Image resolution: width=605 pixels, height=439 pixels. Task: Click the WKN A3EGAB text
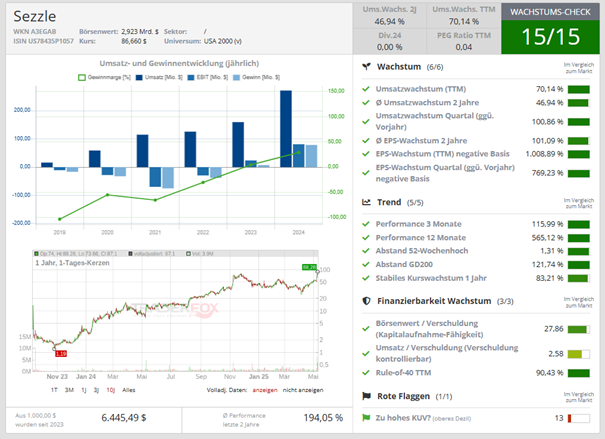pyautogui.click(x=35, y=32)
